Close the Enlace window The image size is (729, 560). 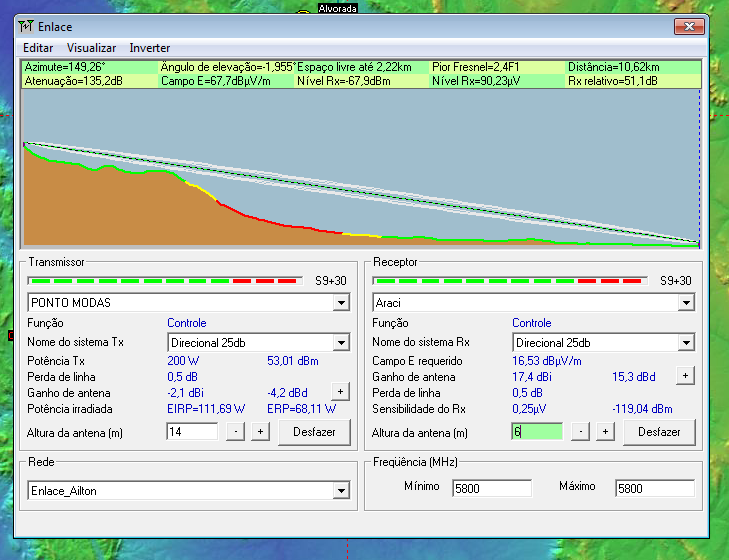689,27
